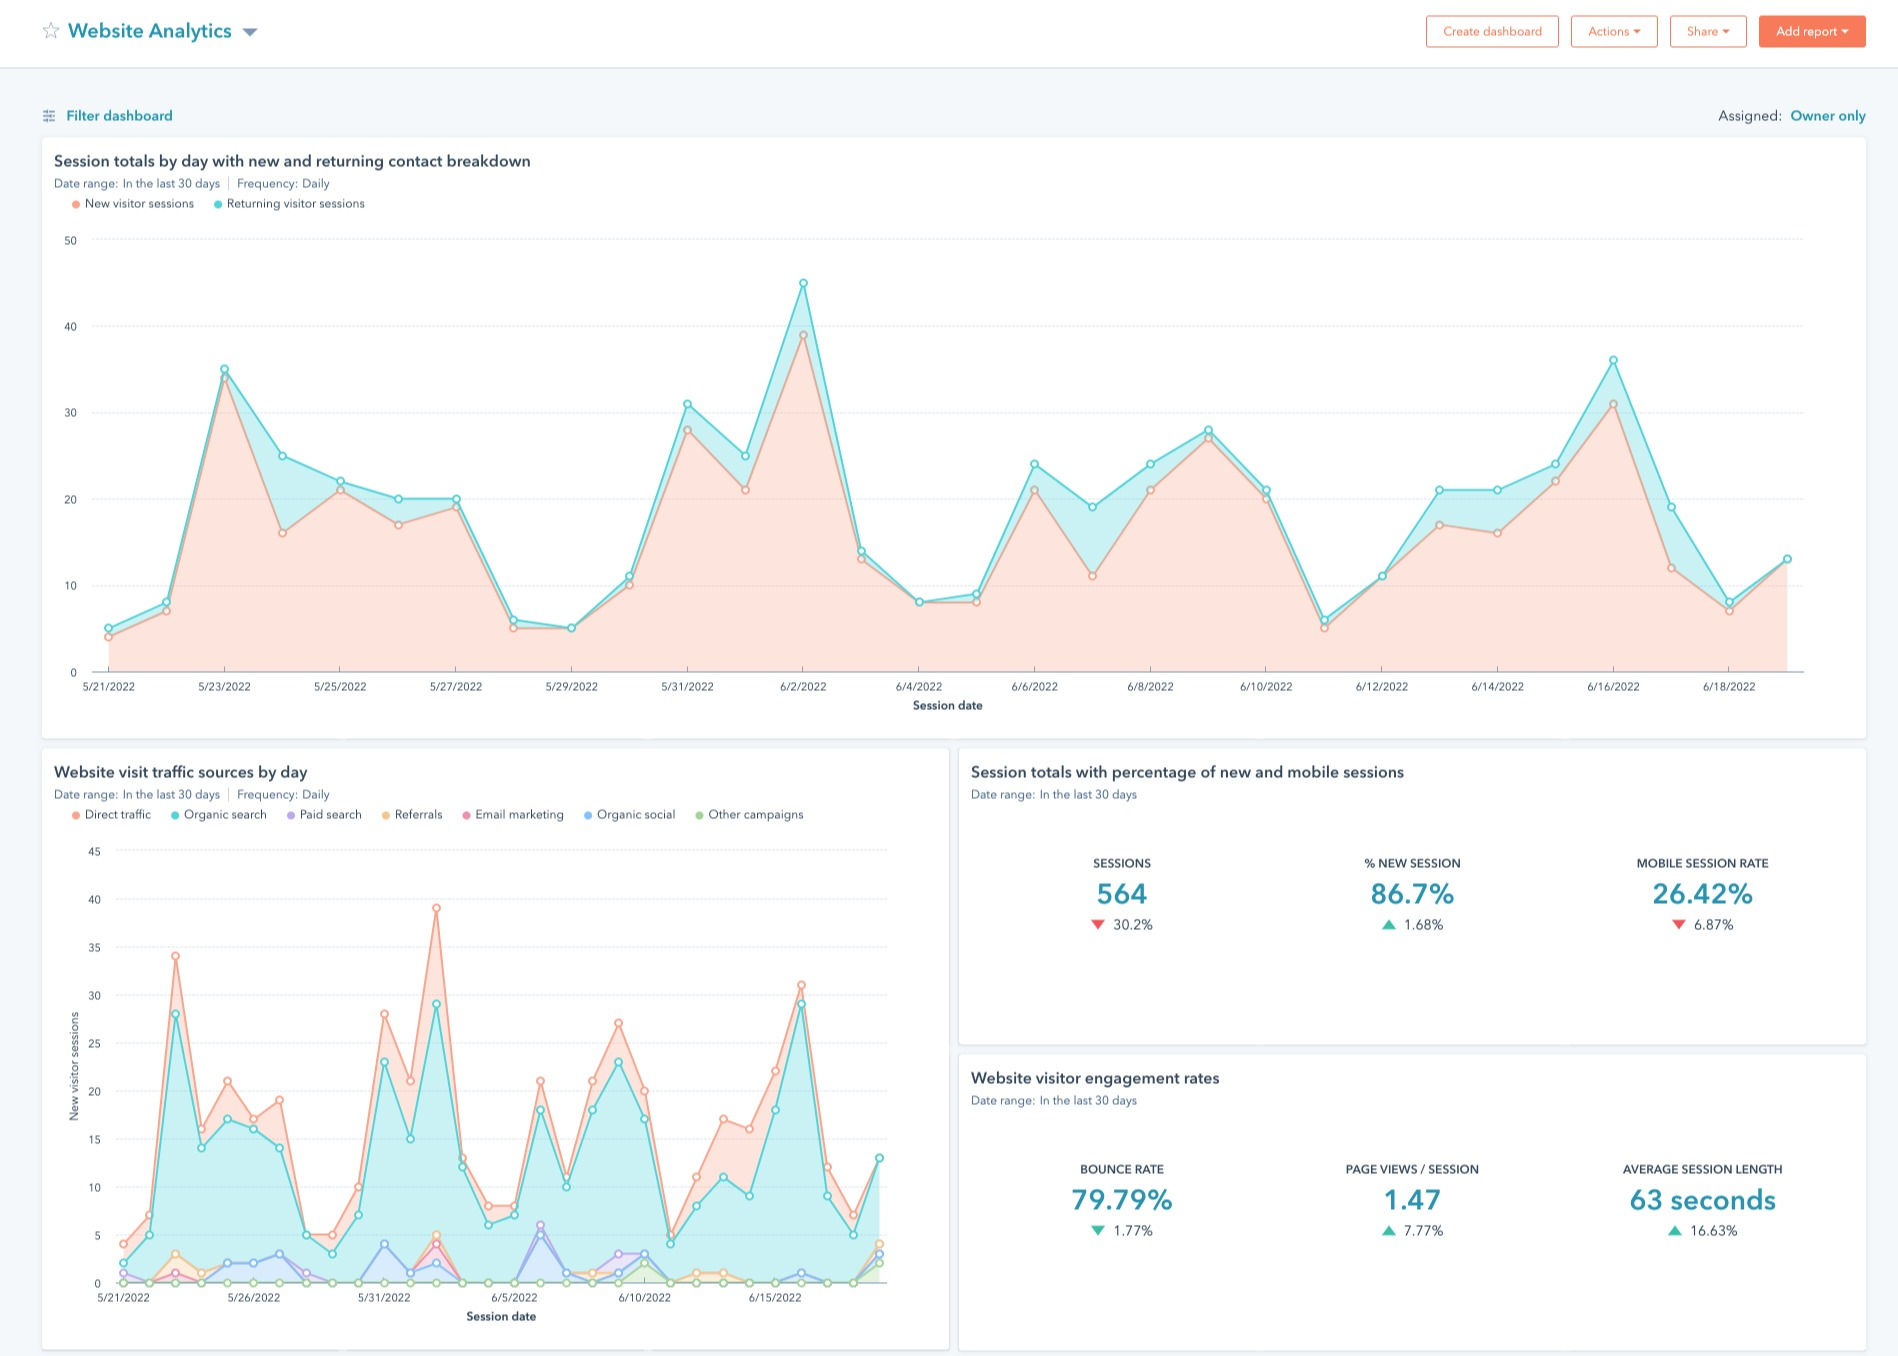Click the 79.79% bounce rate value
The height and width of the screenshot is (1356, 1898).
click(x=1122, y=1200)
